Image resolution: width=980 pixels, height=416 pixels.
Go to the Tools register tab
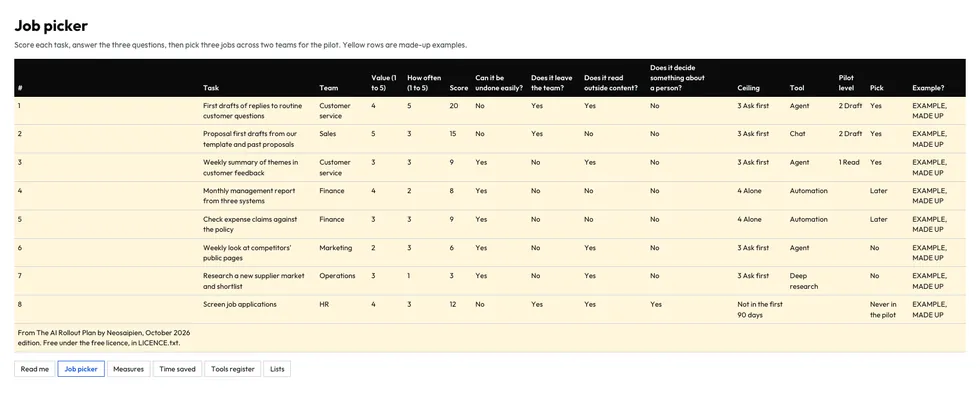point(232,369)
